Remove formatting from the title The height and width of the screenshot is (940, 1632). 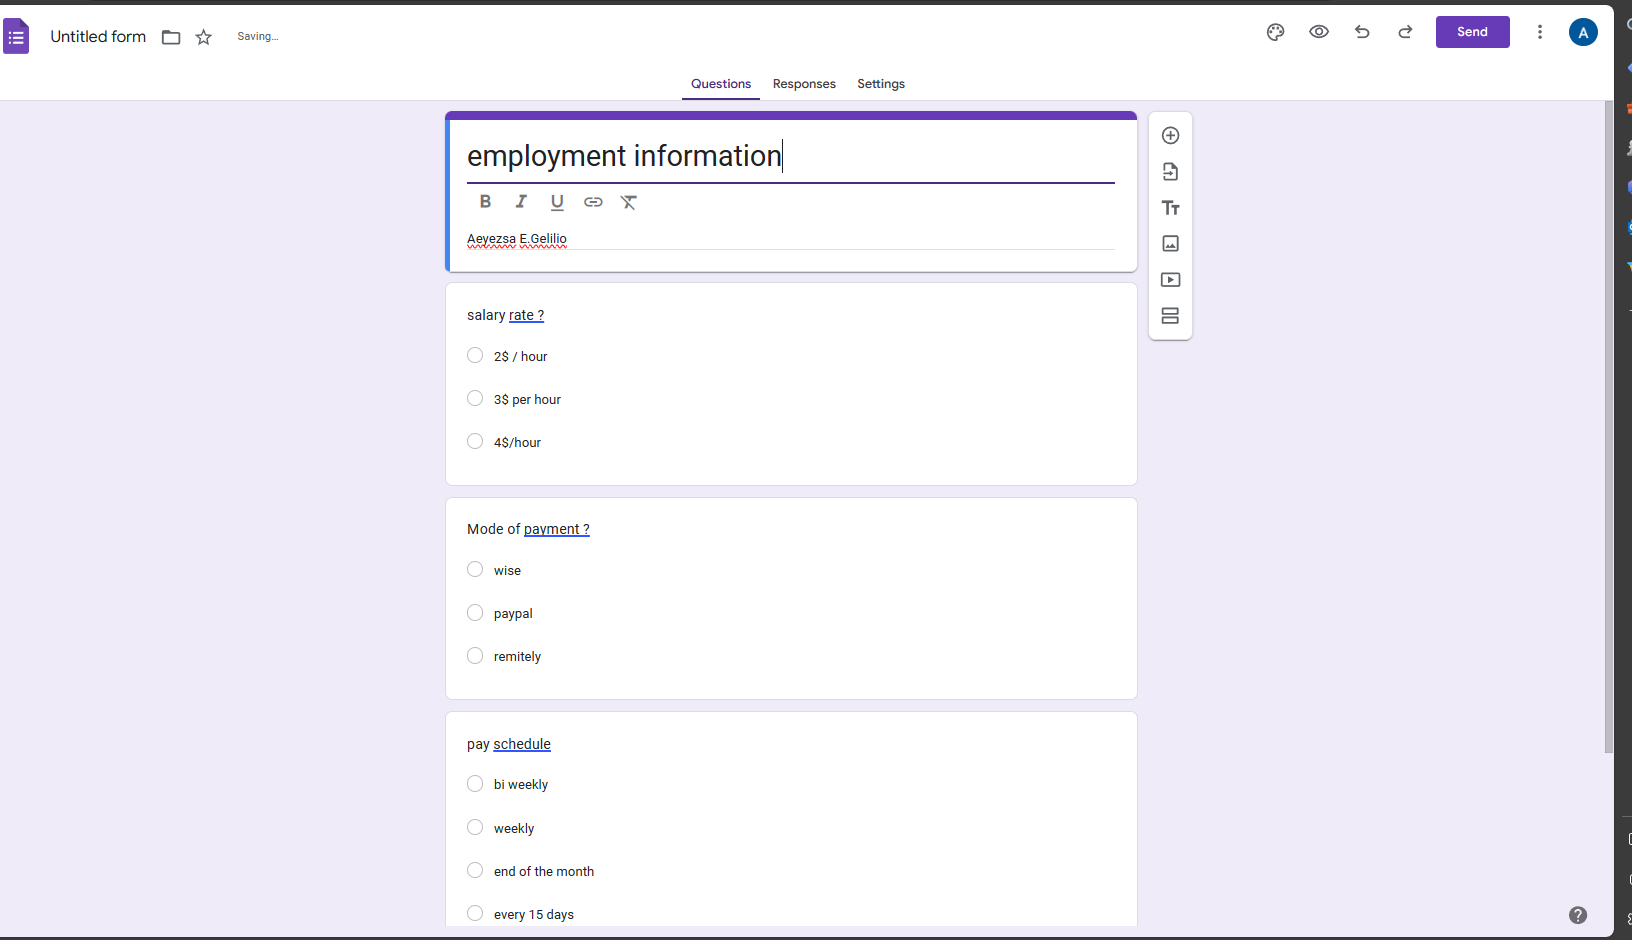[x=629, y=202]
